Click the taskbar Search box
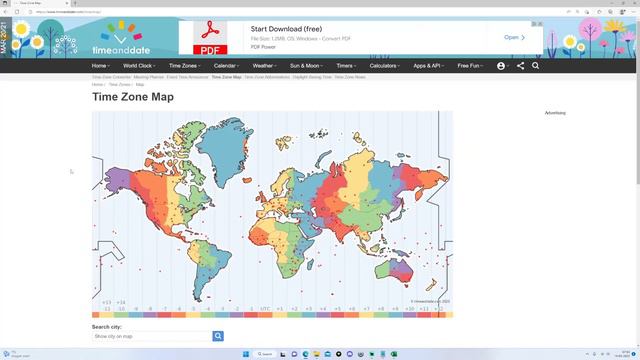This screenshot has height=360, width=640. [264, 354]
